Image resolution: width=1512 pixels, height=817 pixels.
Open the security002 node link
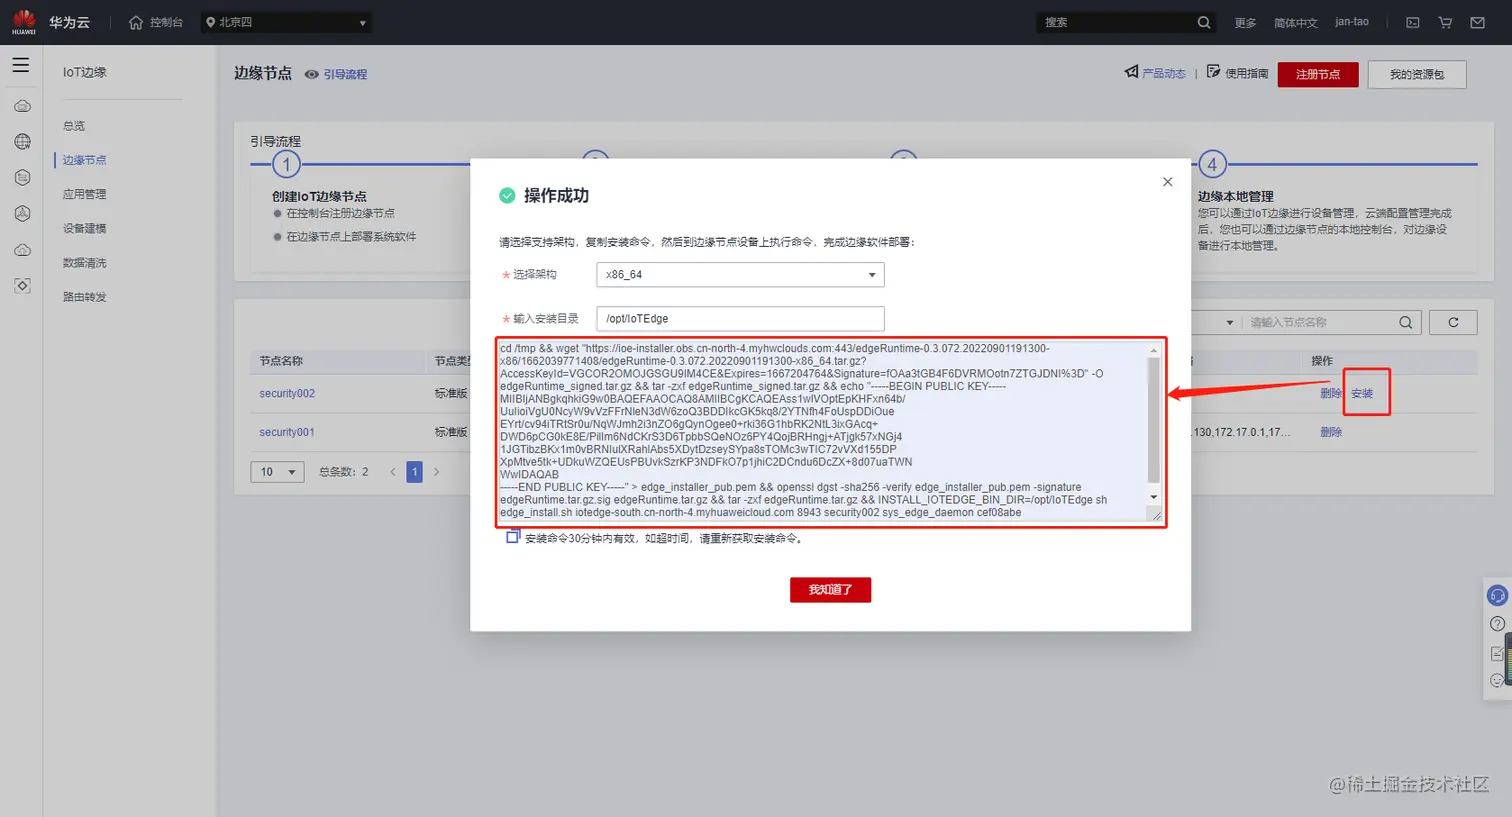(x=287, y=393)
